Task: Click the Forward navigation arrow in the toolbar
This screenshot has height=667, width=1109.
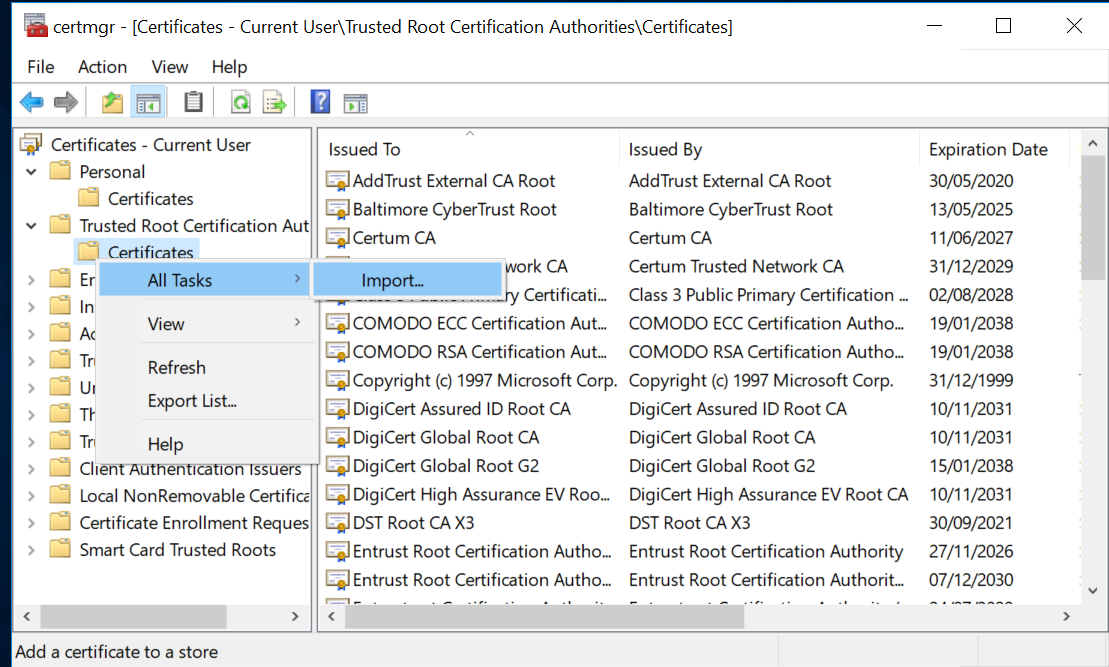Action: 63,101
